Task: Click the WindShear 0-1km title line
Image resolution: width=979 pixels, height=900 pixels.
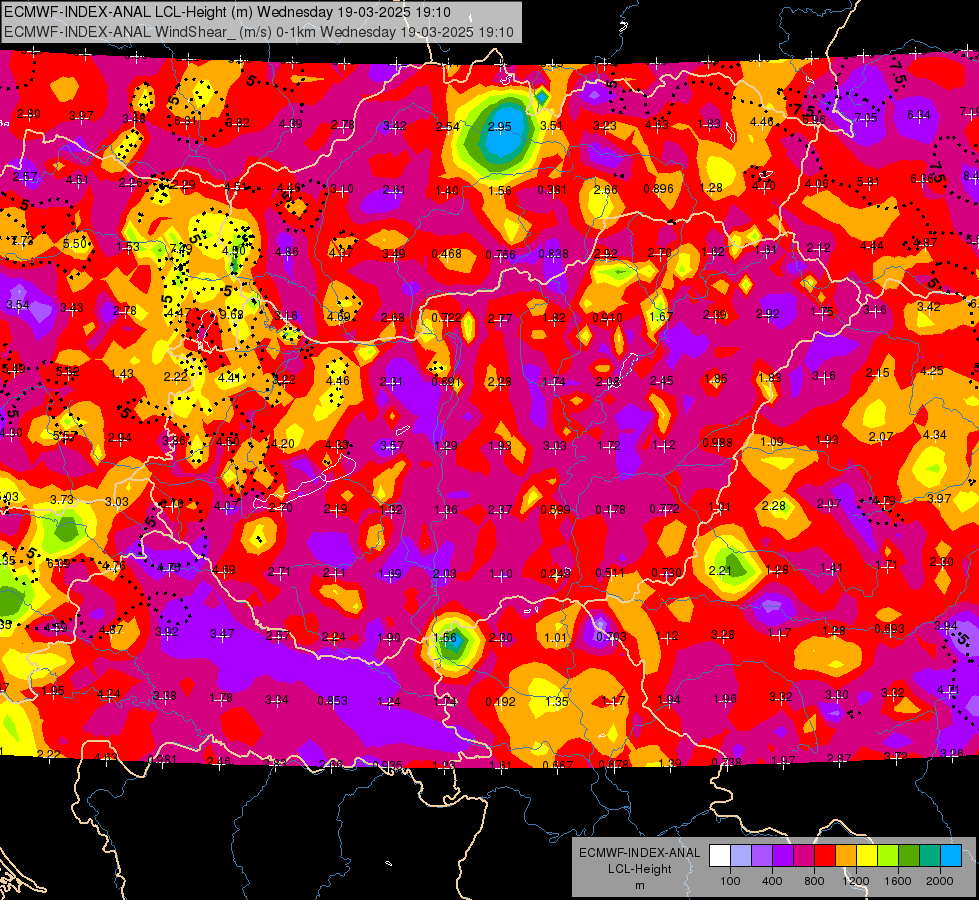Action: (258, 32)
